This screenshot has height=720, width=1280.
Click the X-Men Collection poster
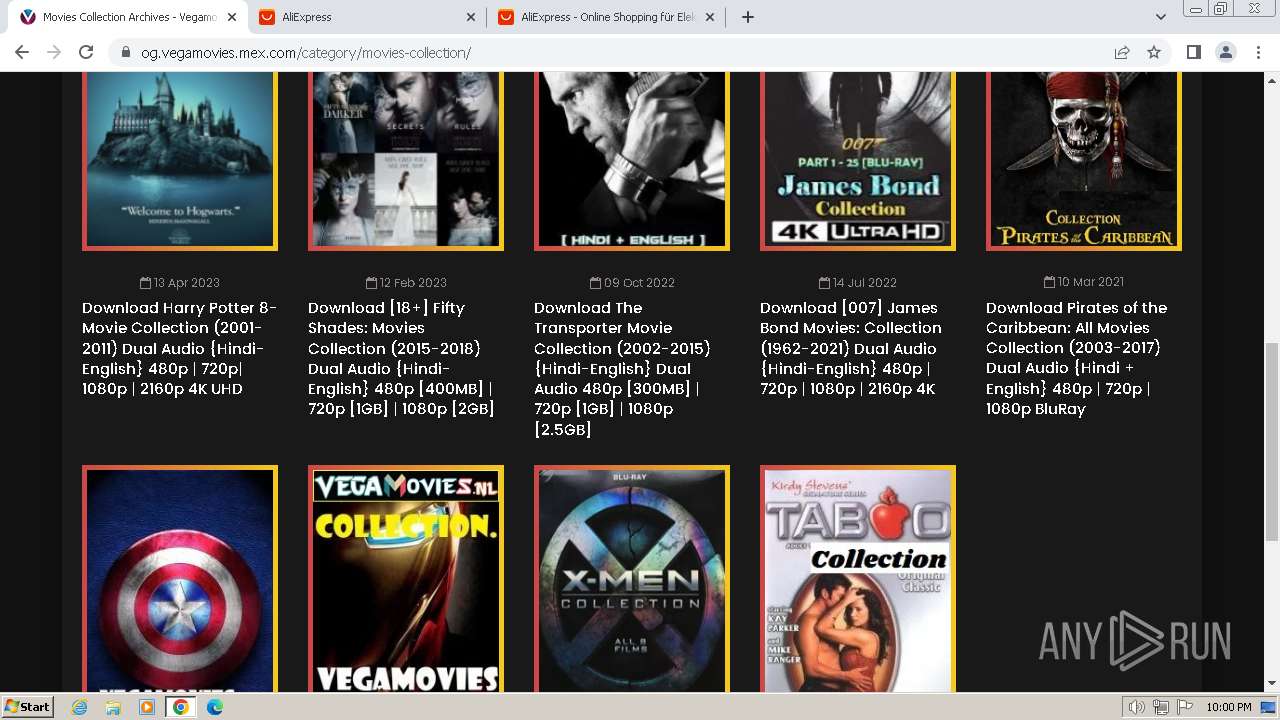tap(632, 579)
